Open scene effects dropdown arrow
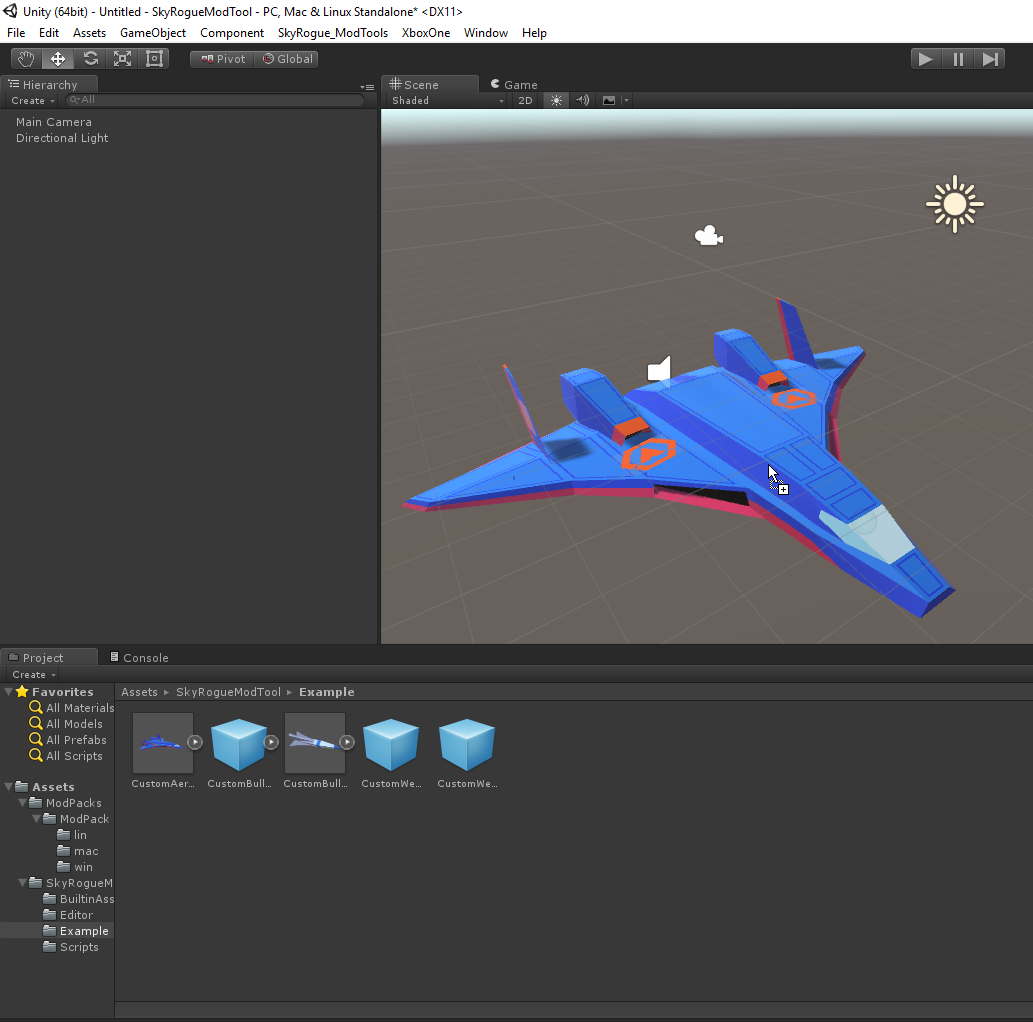This screenshot has height=1022, width=1033. (627, 101)
